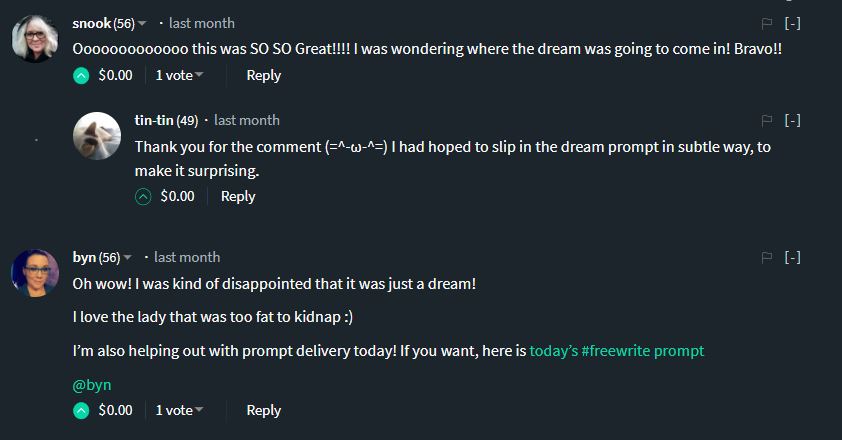Screen dimensions: 842x440
Task: Open the @byn mention link
Action: tap(92, 384)
